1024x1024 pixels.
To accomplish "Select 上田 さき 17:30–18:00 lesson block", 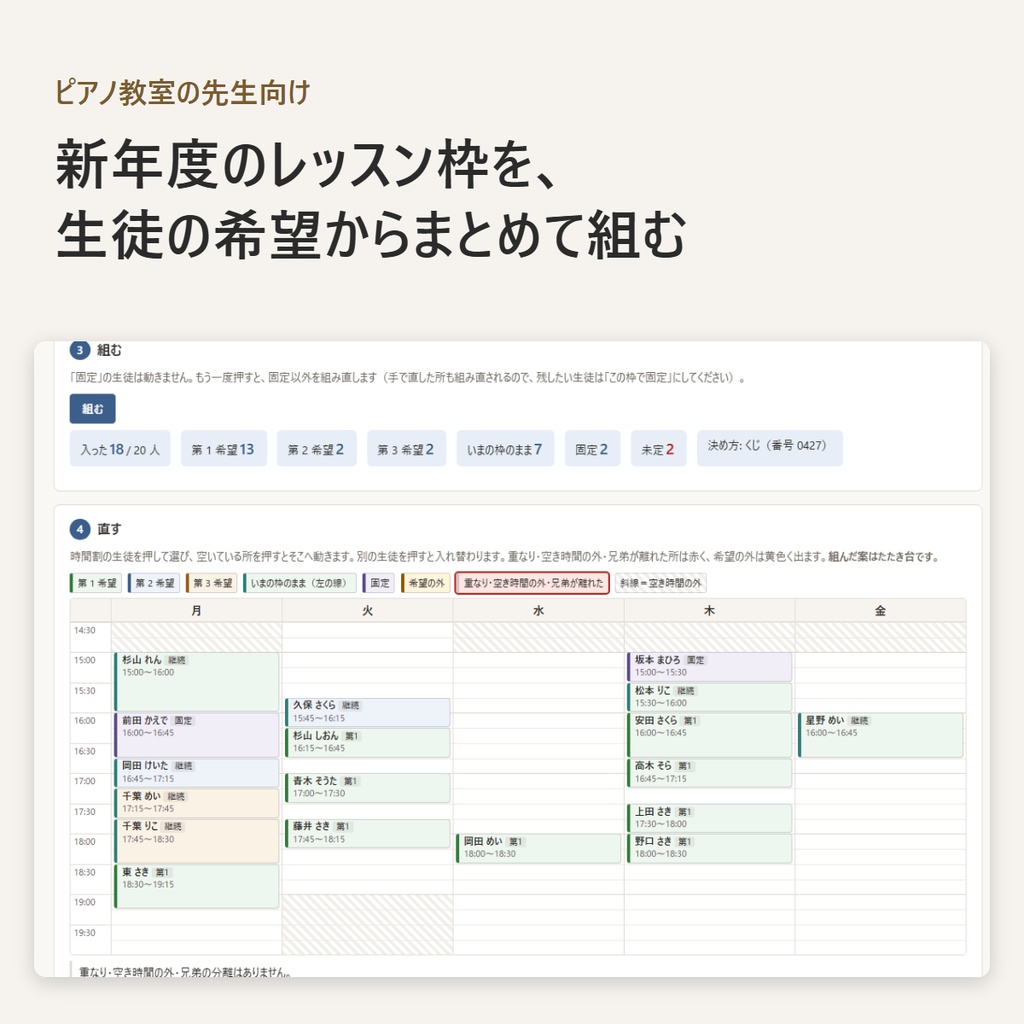I will [710, 818].
